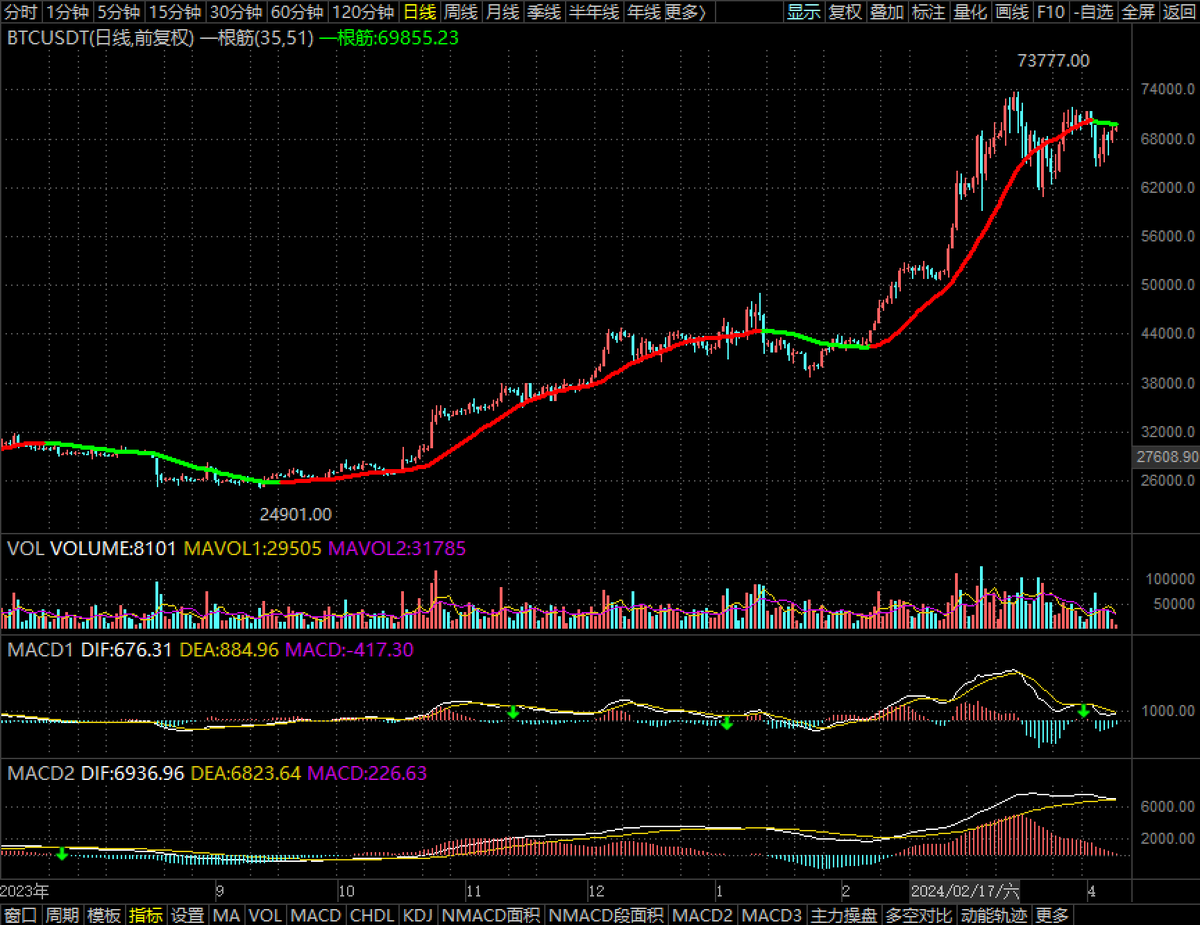Choose the 60分钟 timeframe
The image size is (1200, 925).
pyautogui.click(x=298, y=12)
